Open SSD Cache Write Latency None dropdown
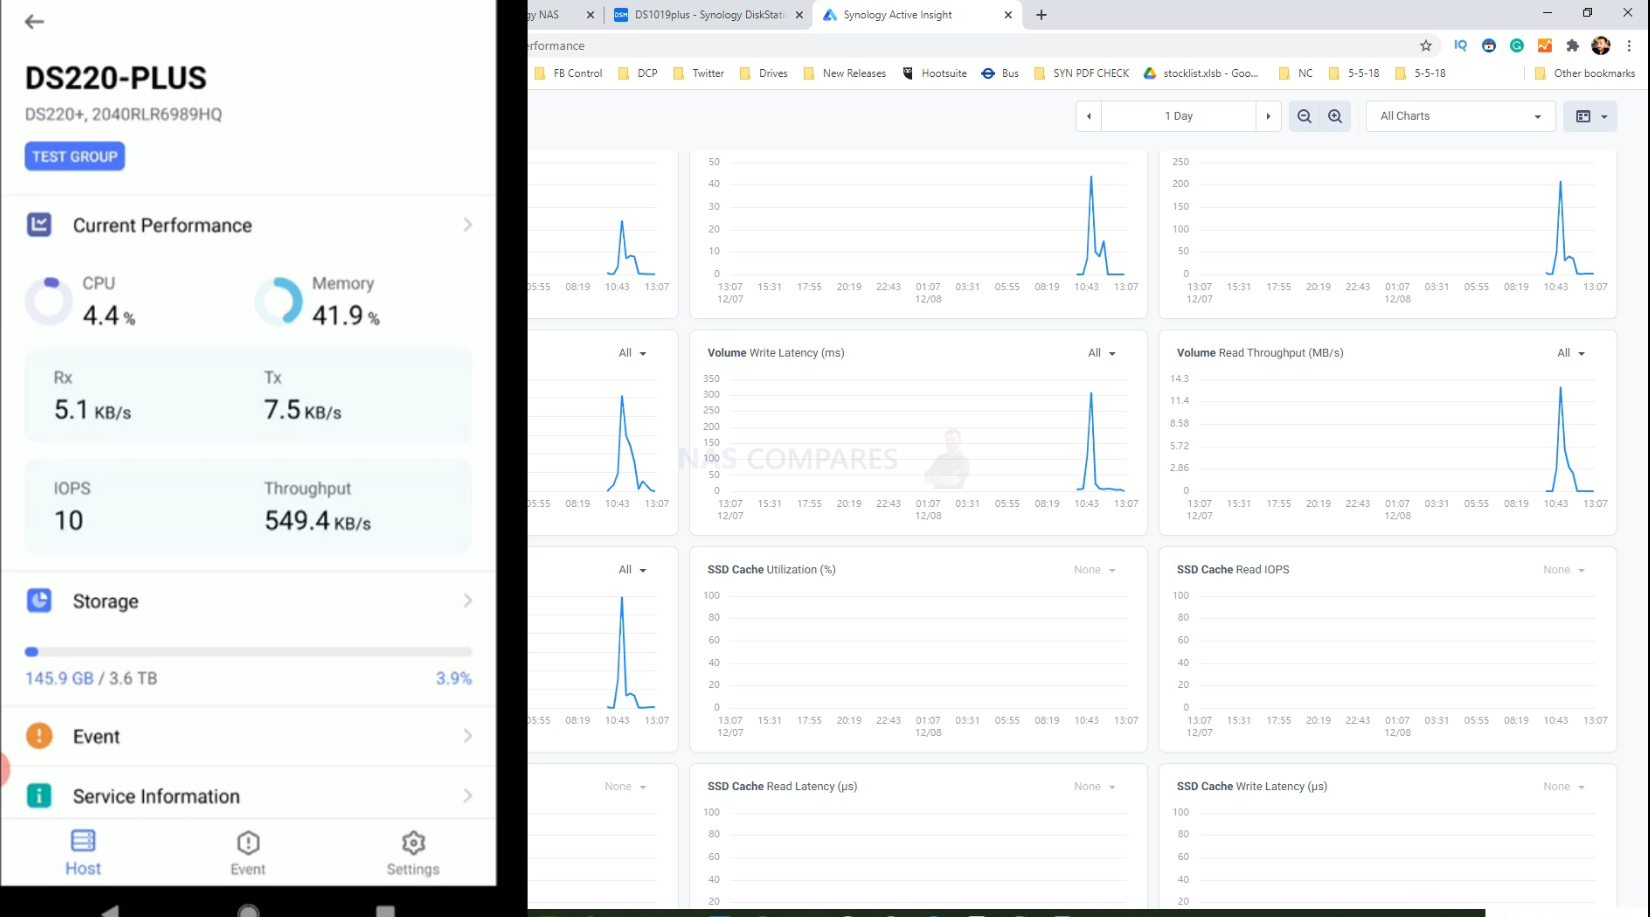Image resolution: width=1650 pixels, height=917 pixels. (1564, 787)
